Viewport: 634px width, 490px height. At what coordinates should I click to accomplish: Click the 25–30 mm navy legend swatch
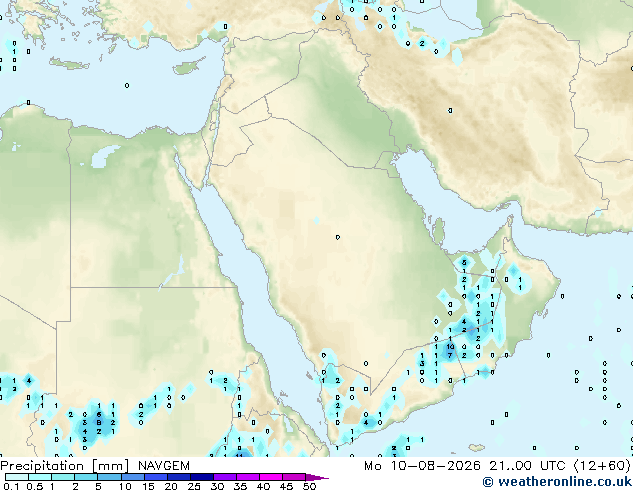(202, 477)
